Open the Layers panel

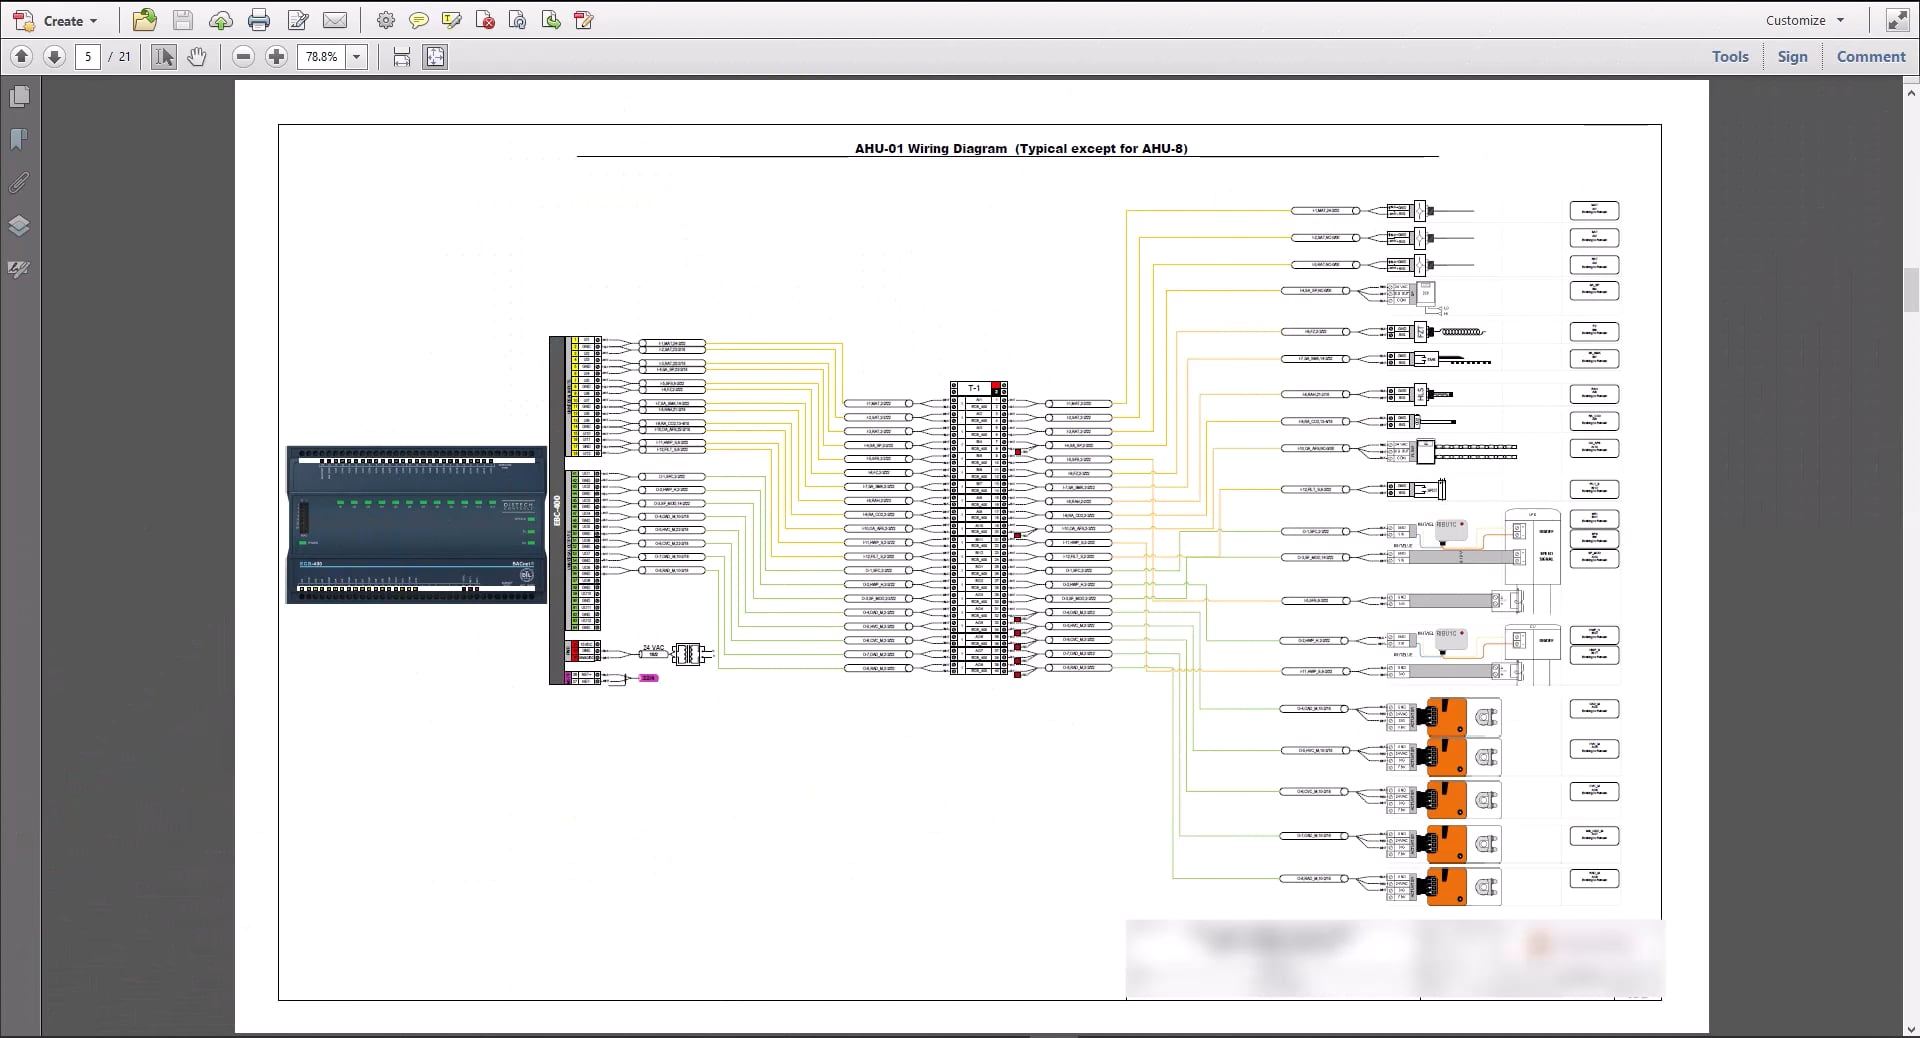tap(20, 226)
